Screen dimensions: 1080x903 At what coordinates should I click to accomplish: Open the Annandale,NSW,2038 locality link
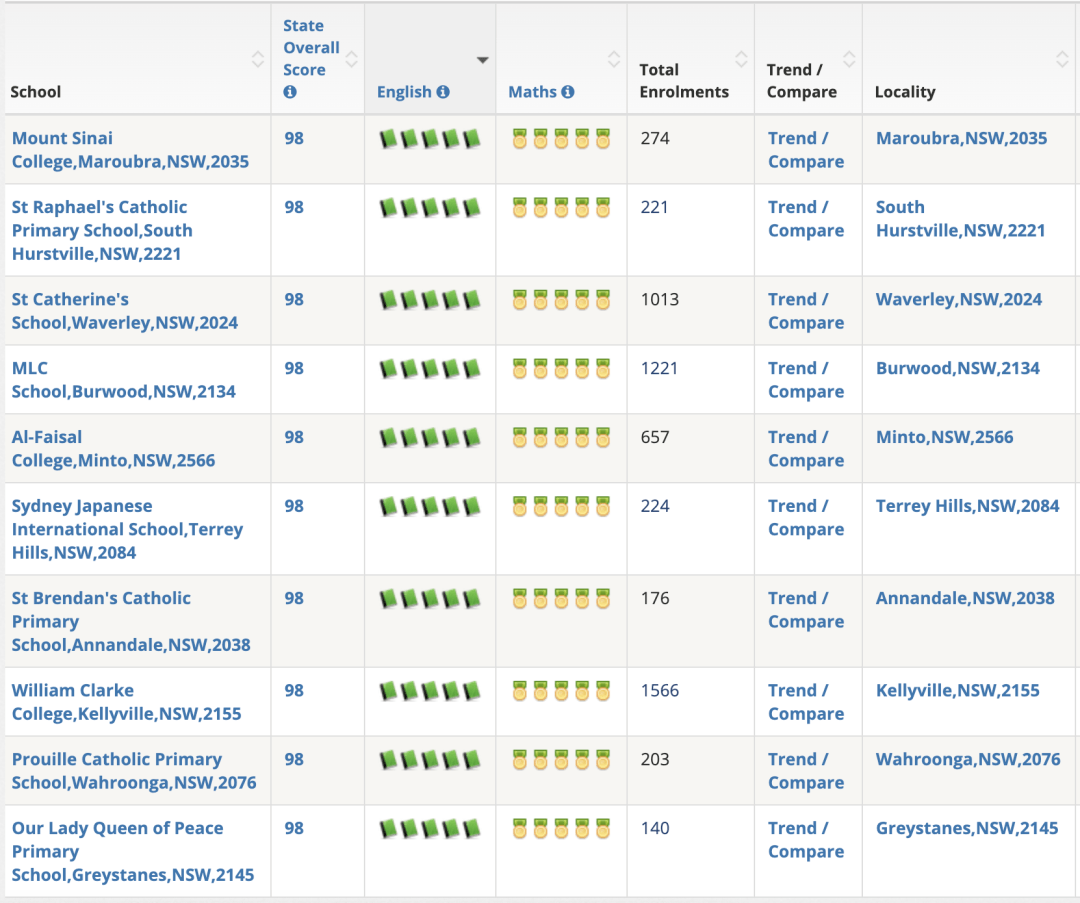pos(966,599)
